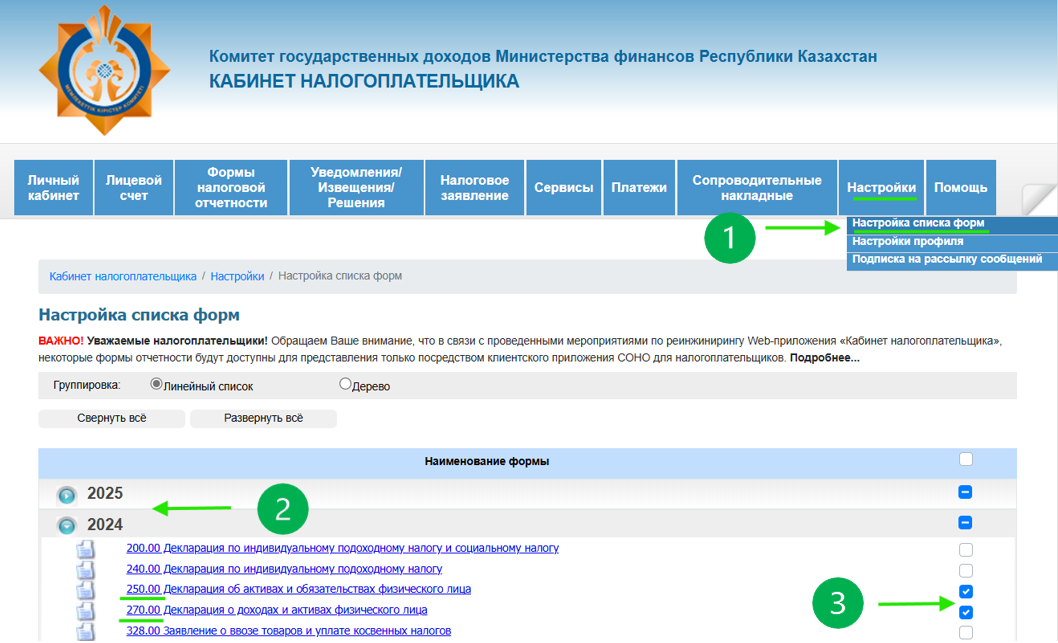Click document icon beside form 200.00
This screenshot has width=1058, height=643.
tap(85, 549)
